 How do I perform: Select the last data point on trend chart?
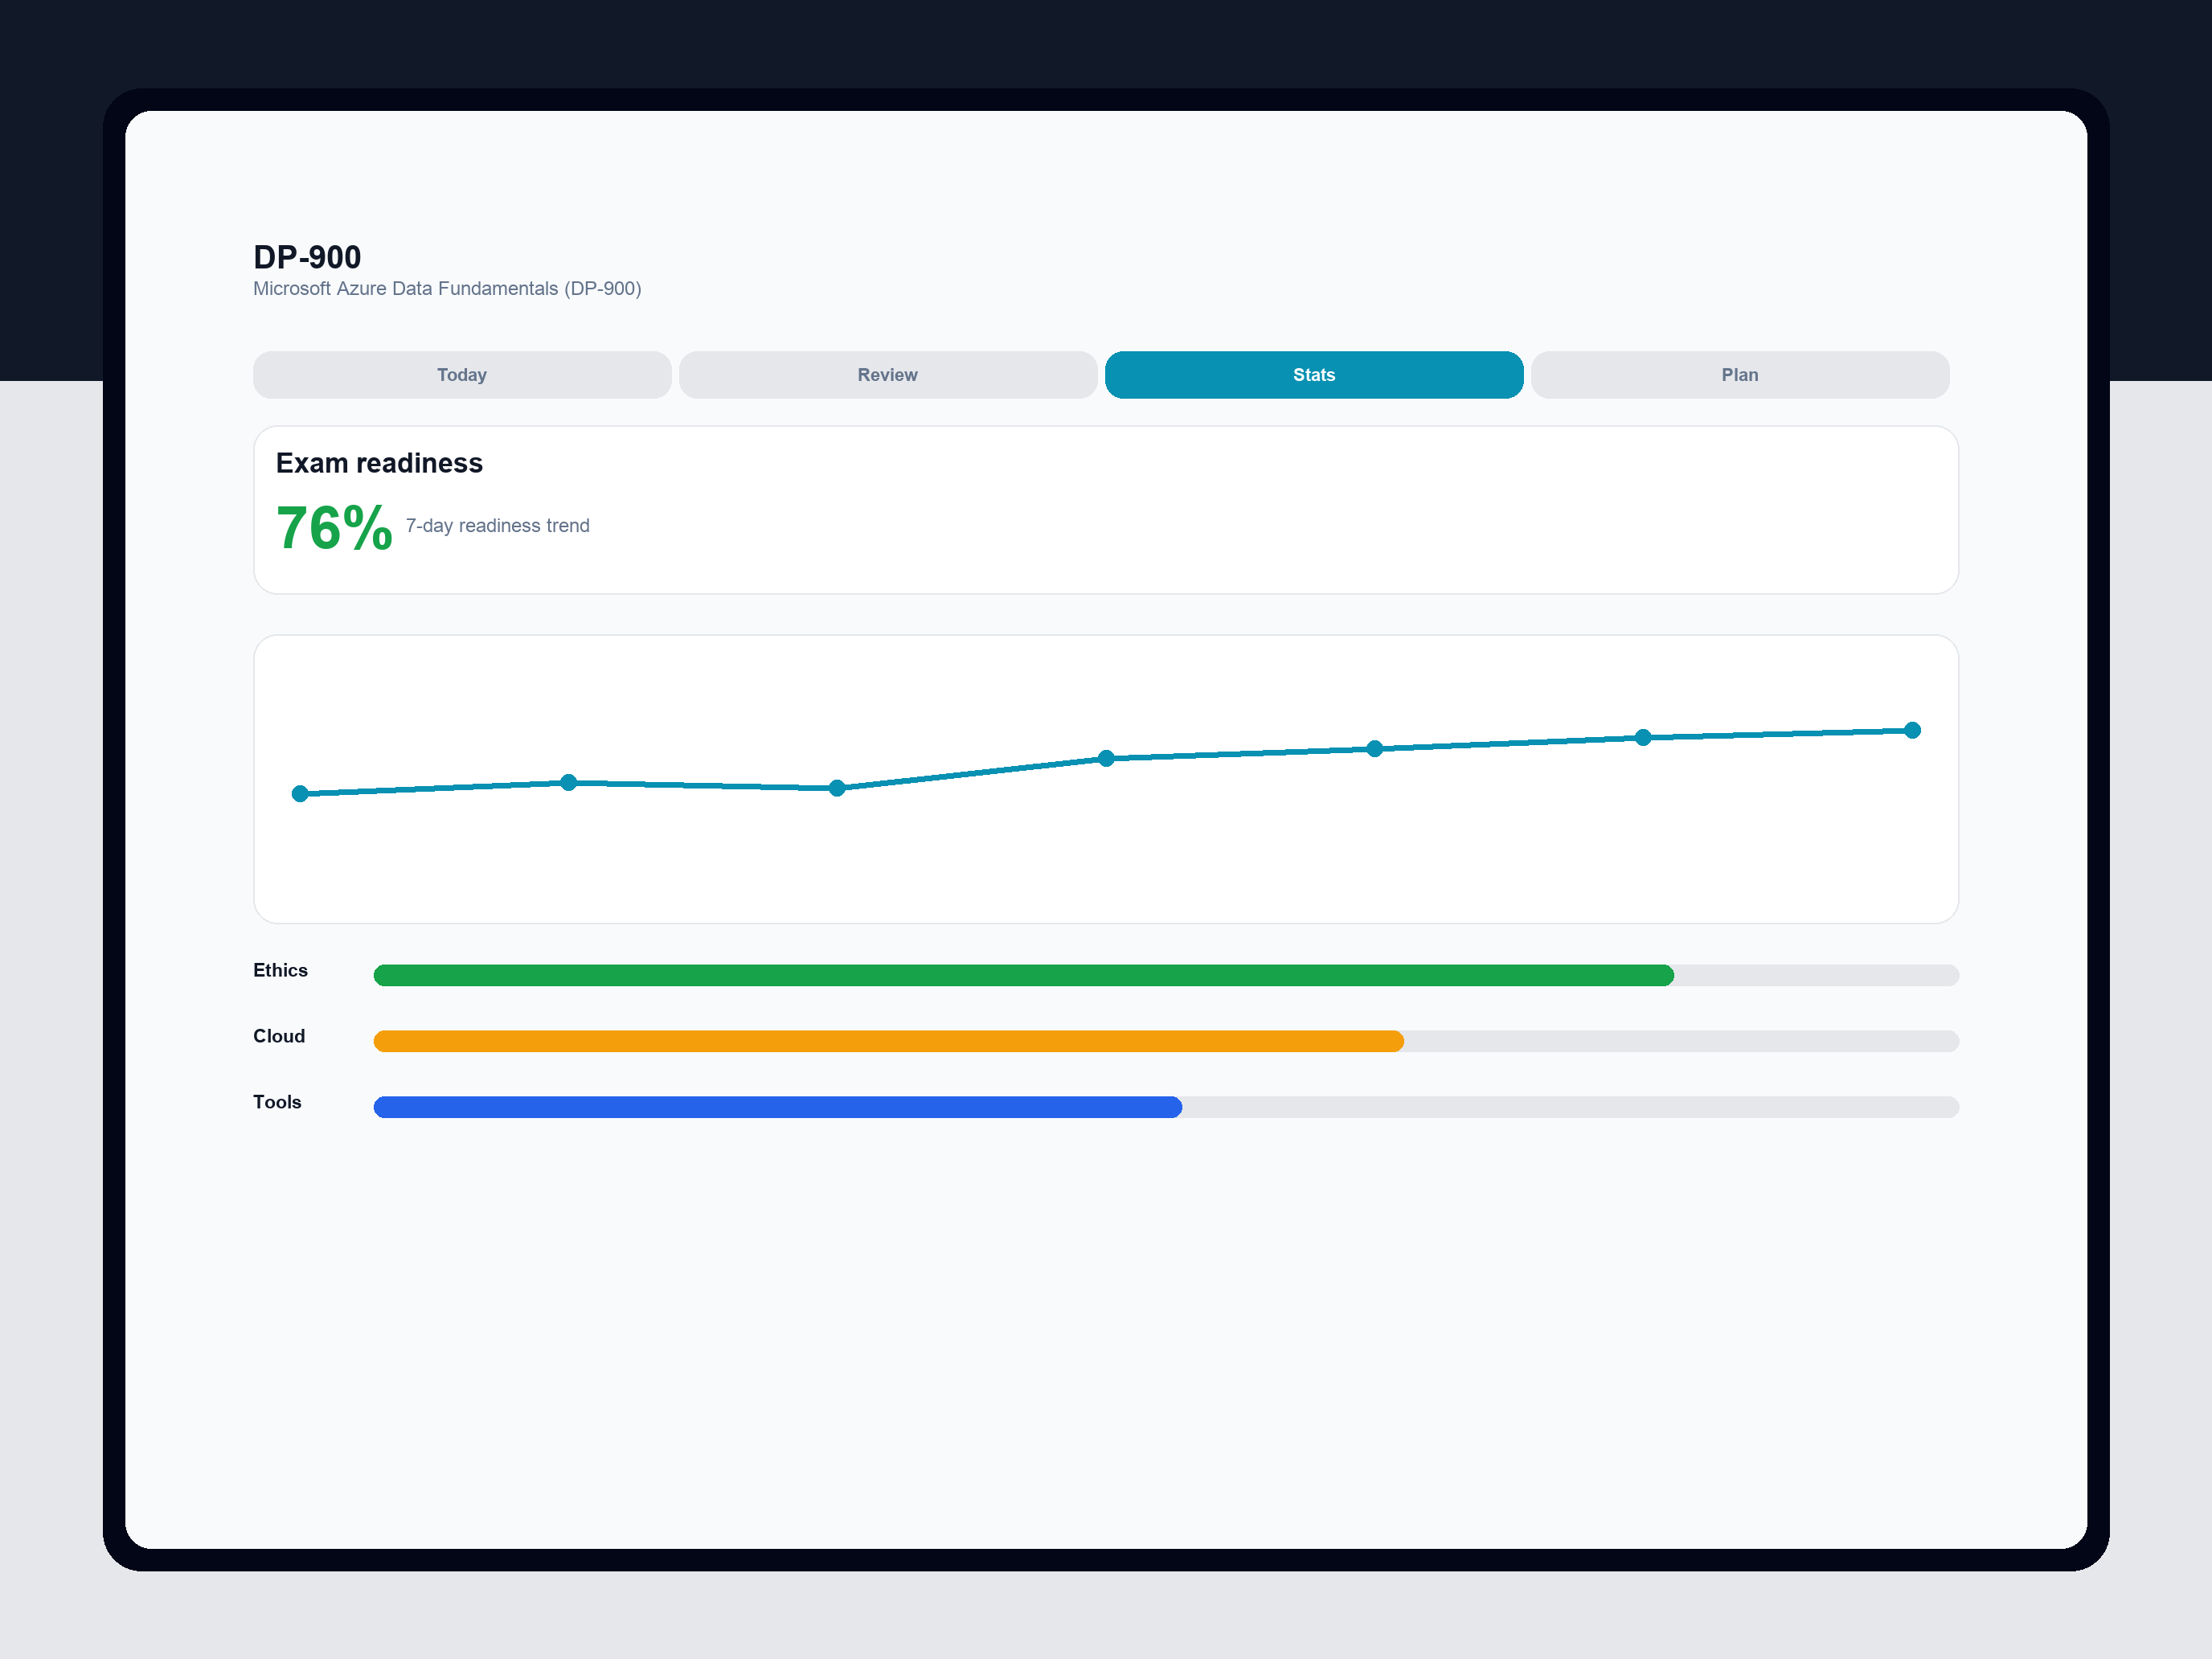pyautogui.click(x=1912, y=730)
